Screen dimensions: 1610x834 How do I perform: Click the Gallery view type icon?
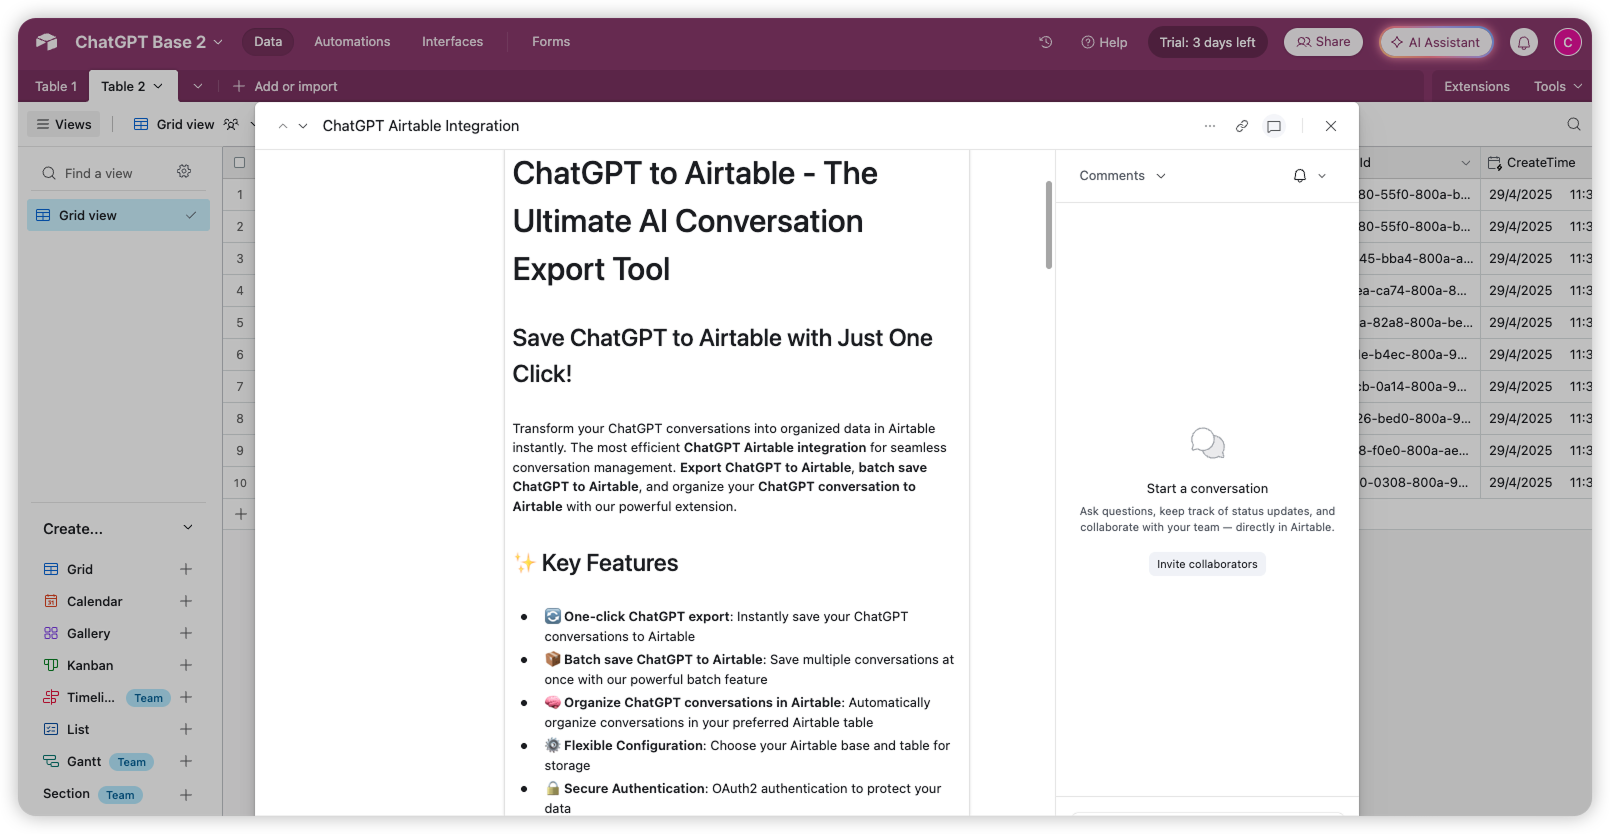tap(51, 633)
